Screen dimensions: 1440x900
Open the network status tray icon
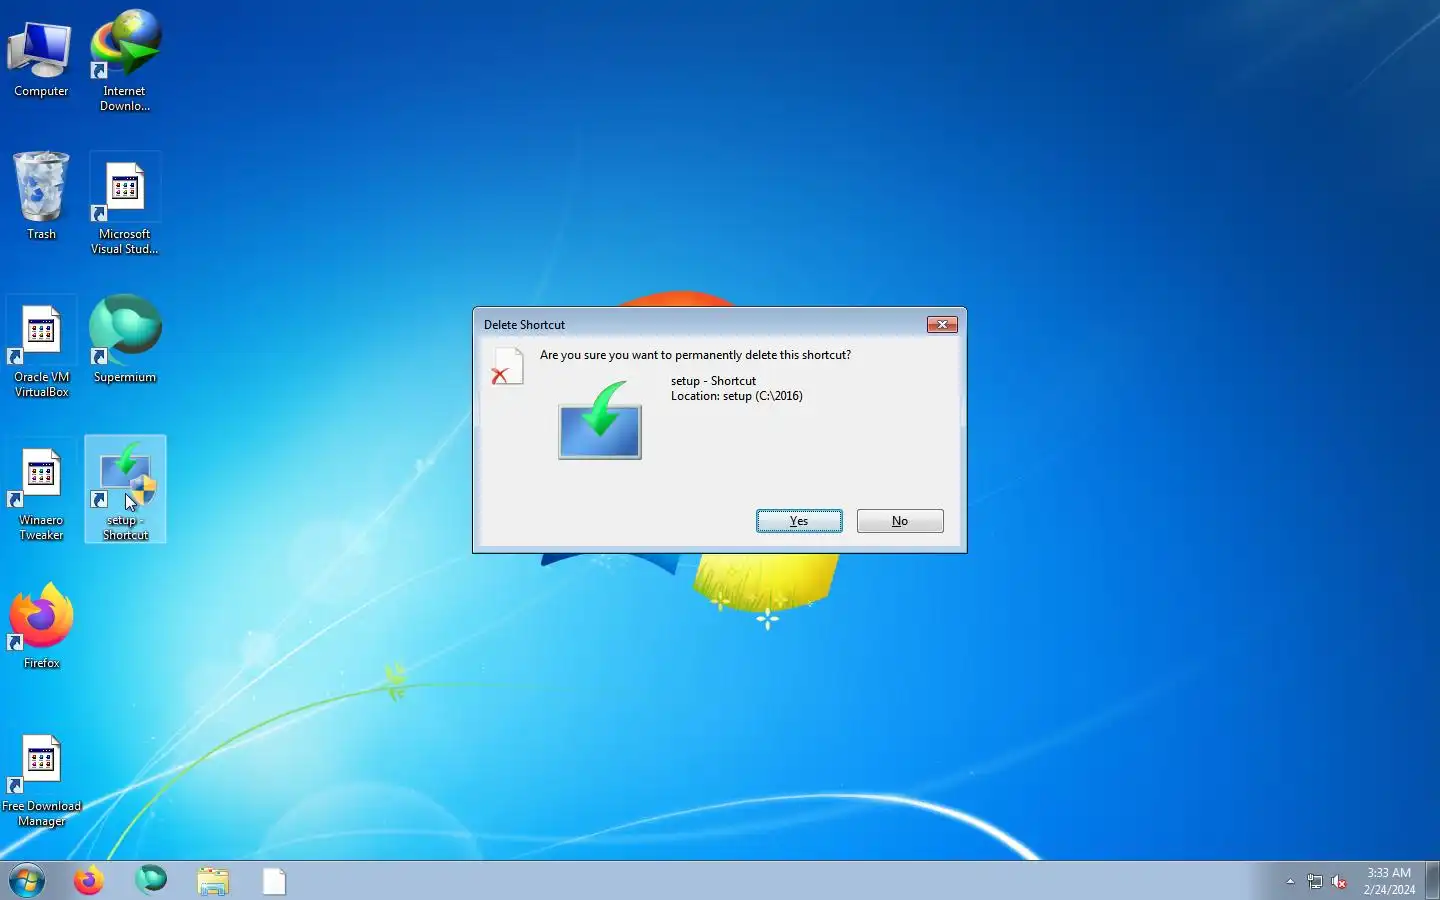[x=1315, y=882]
